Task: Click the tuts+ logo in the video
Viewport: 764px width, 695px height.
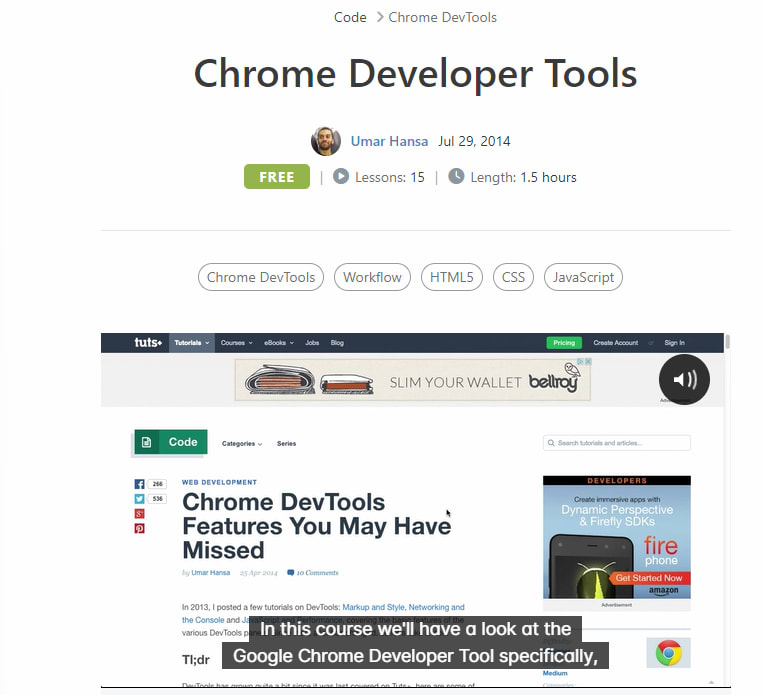Action: (x=148, y=343)
